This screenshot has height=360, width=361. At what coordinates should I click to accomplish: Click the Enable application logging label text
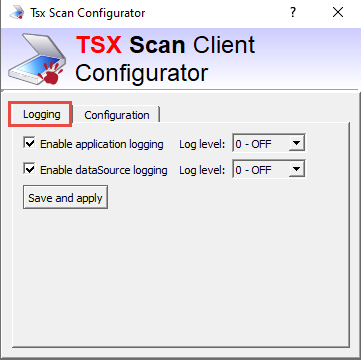pos(102,144)
